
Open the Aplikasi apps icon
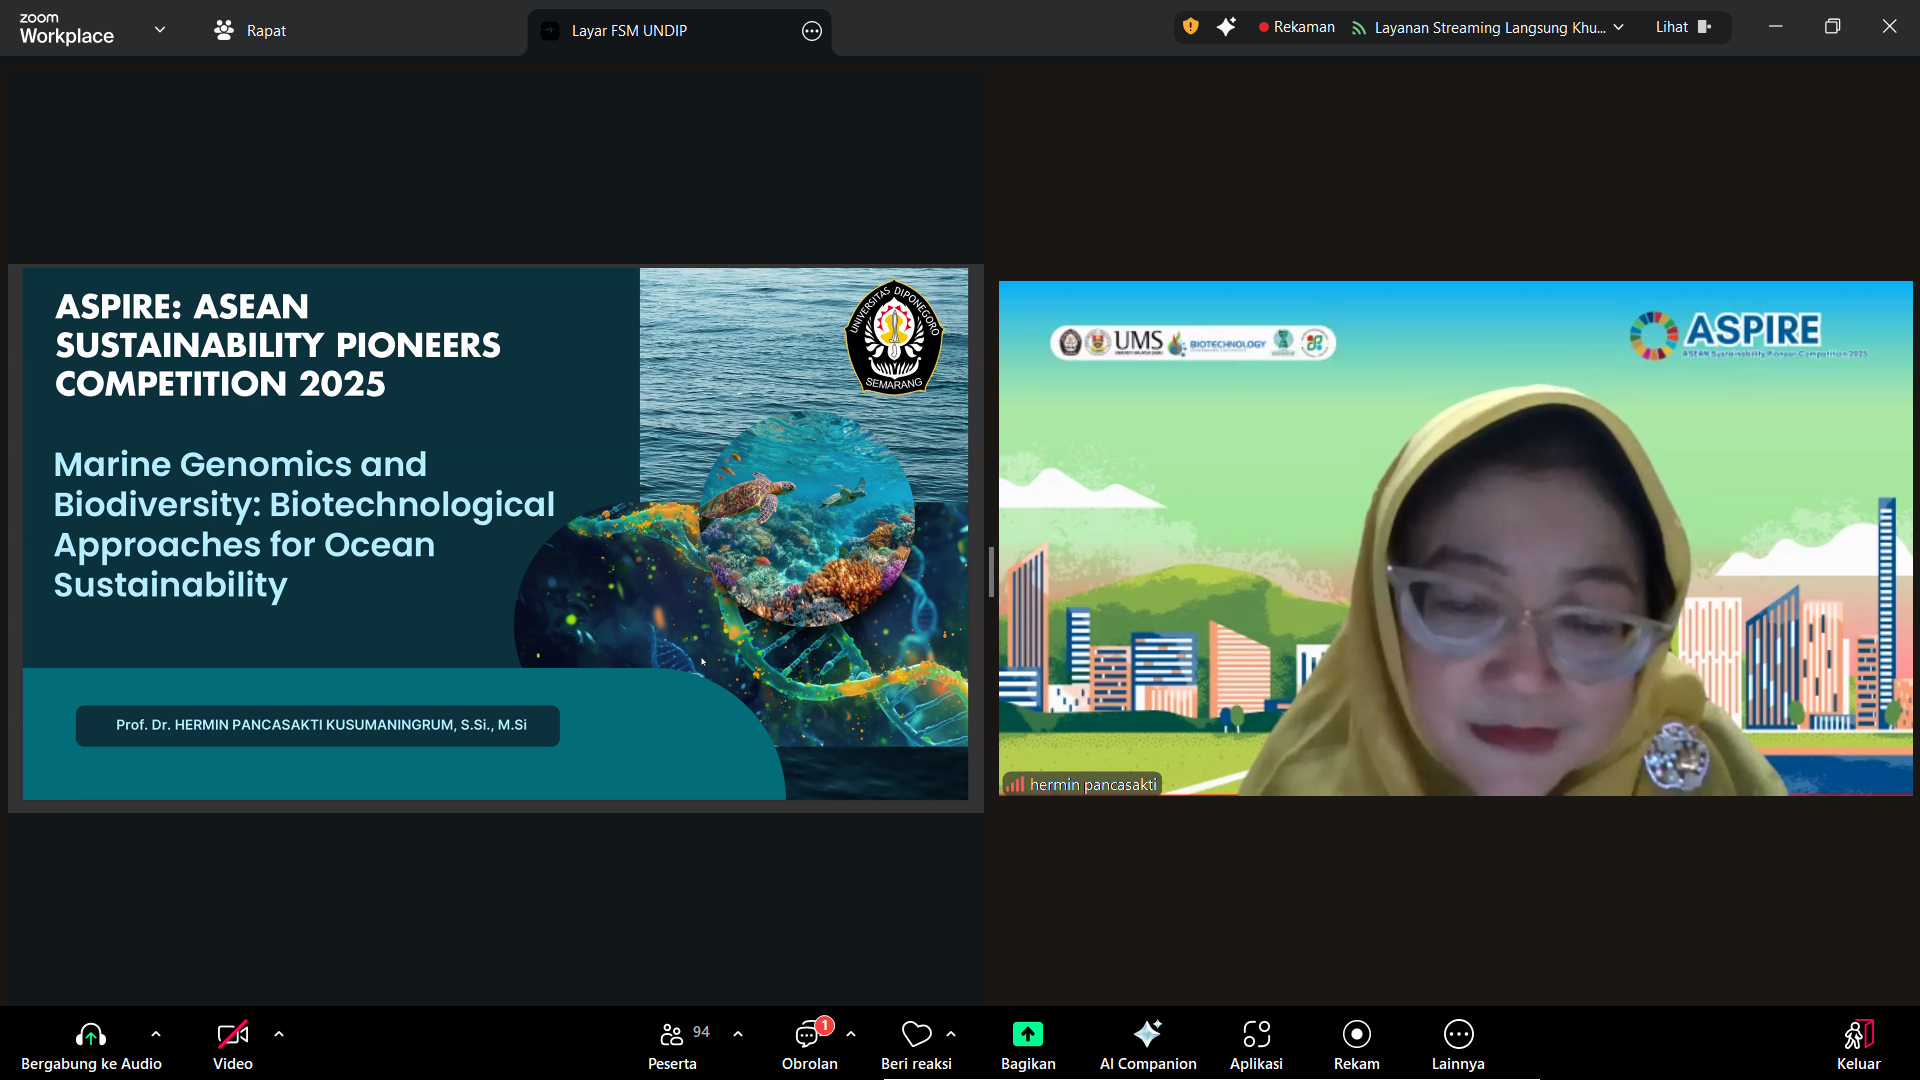point(1256,1034)
